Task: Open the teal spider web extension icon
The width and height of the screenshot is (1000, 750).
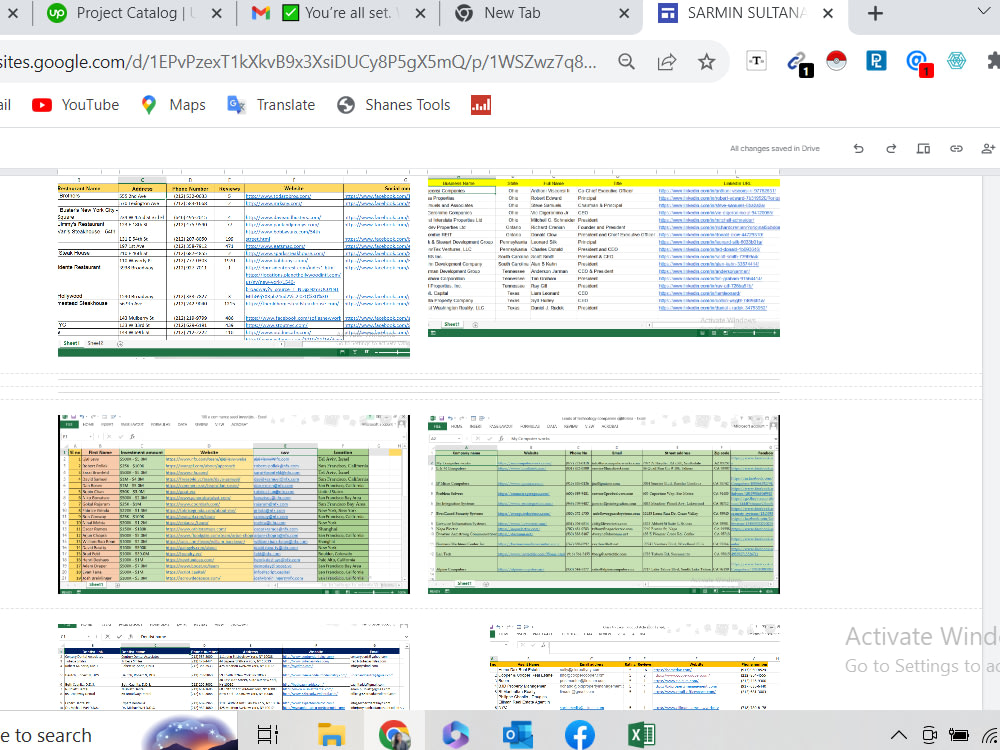Action: click(956, 61)
